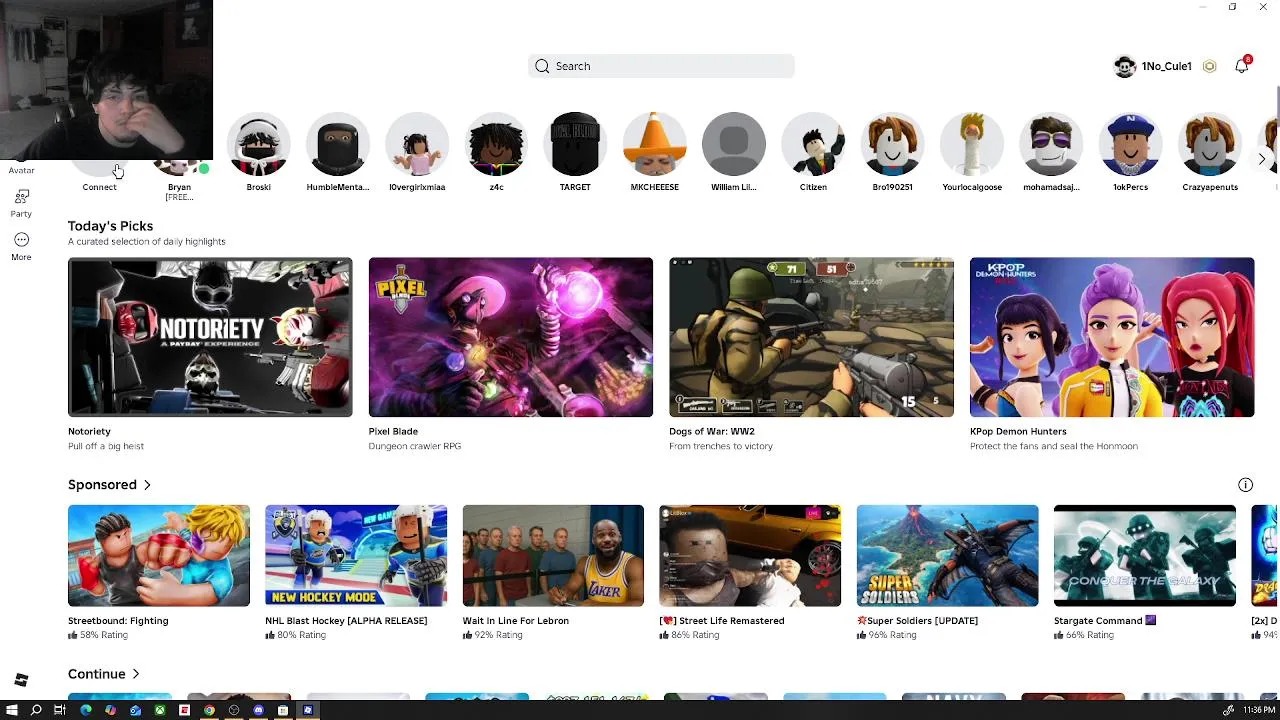Click the Notoriety title text
Viewport: 1280px width, 720px height.
point(89,432)
